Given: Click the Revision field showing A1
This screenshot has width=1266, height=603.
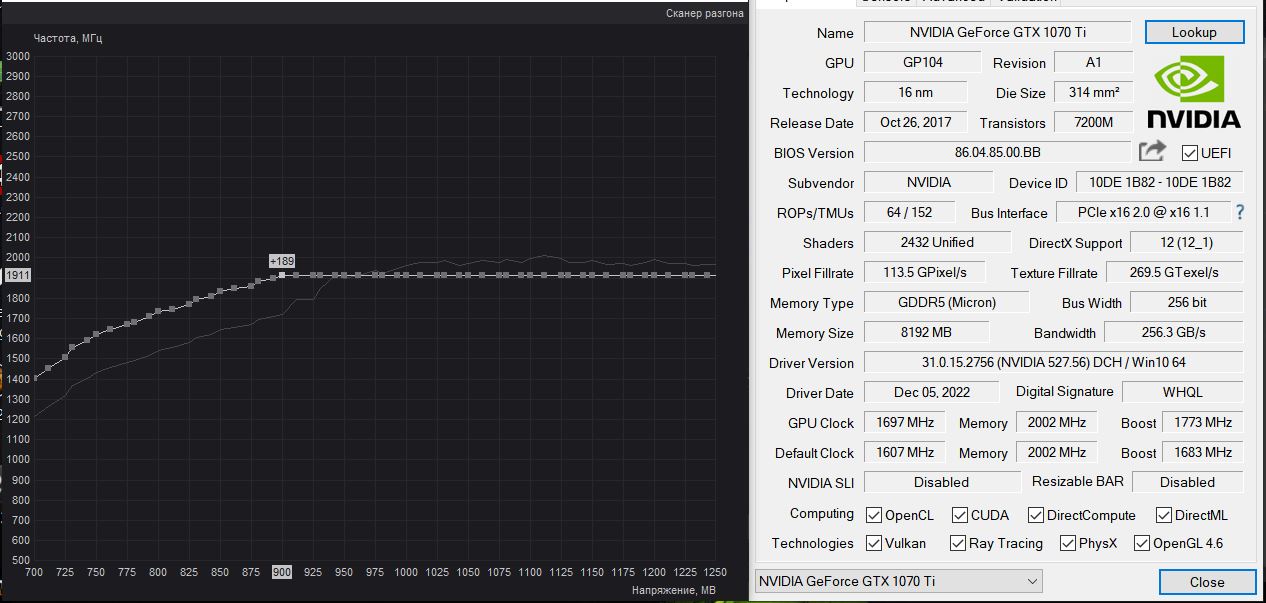Looking at the screenshot, I should 1094,62.
